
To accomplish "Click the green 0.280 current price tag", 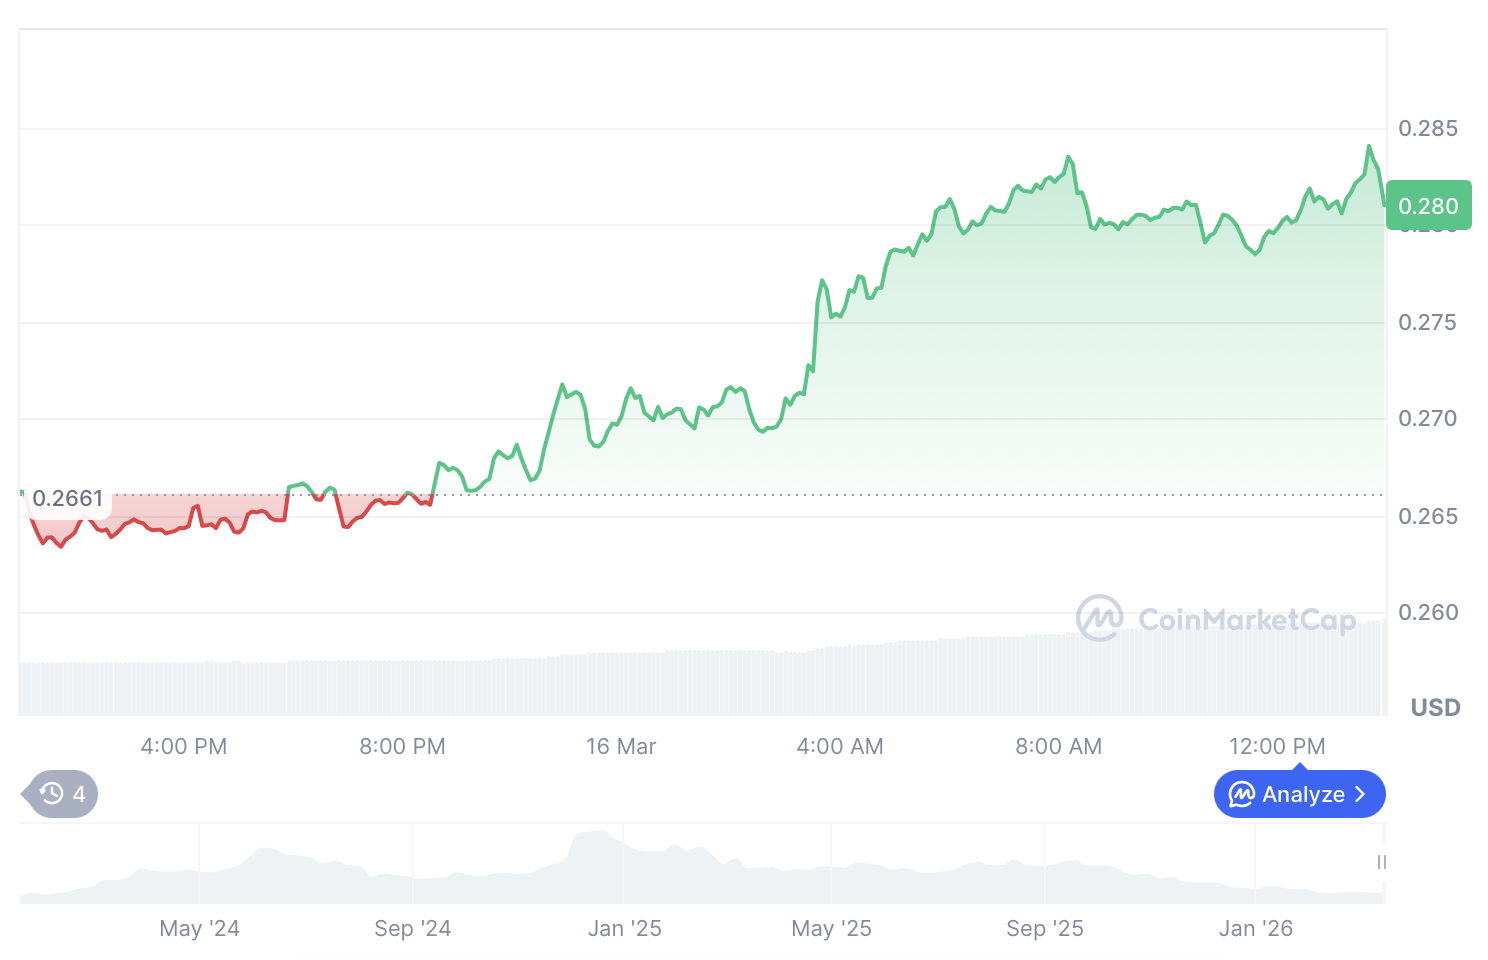I will [1428, 206].
